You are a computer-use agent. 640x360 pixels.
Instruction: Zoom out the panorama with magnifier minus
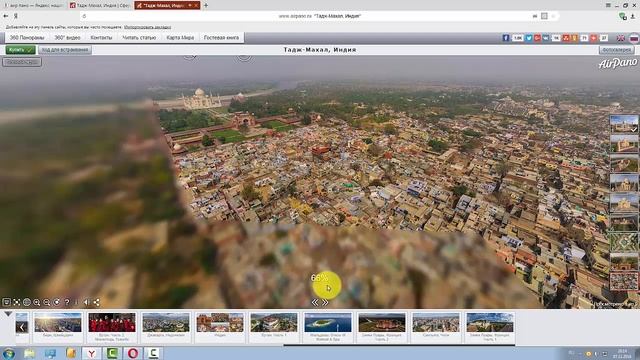point(47,302)
